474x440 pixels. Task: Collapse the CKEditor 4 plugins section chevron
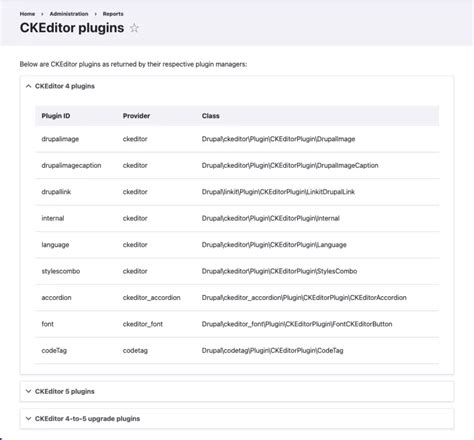pyautogui.click(x=28, y=86)
